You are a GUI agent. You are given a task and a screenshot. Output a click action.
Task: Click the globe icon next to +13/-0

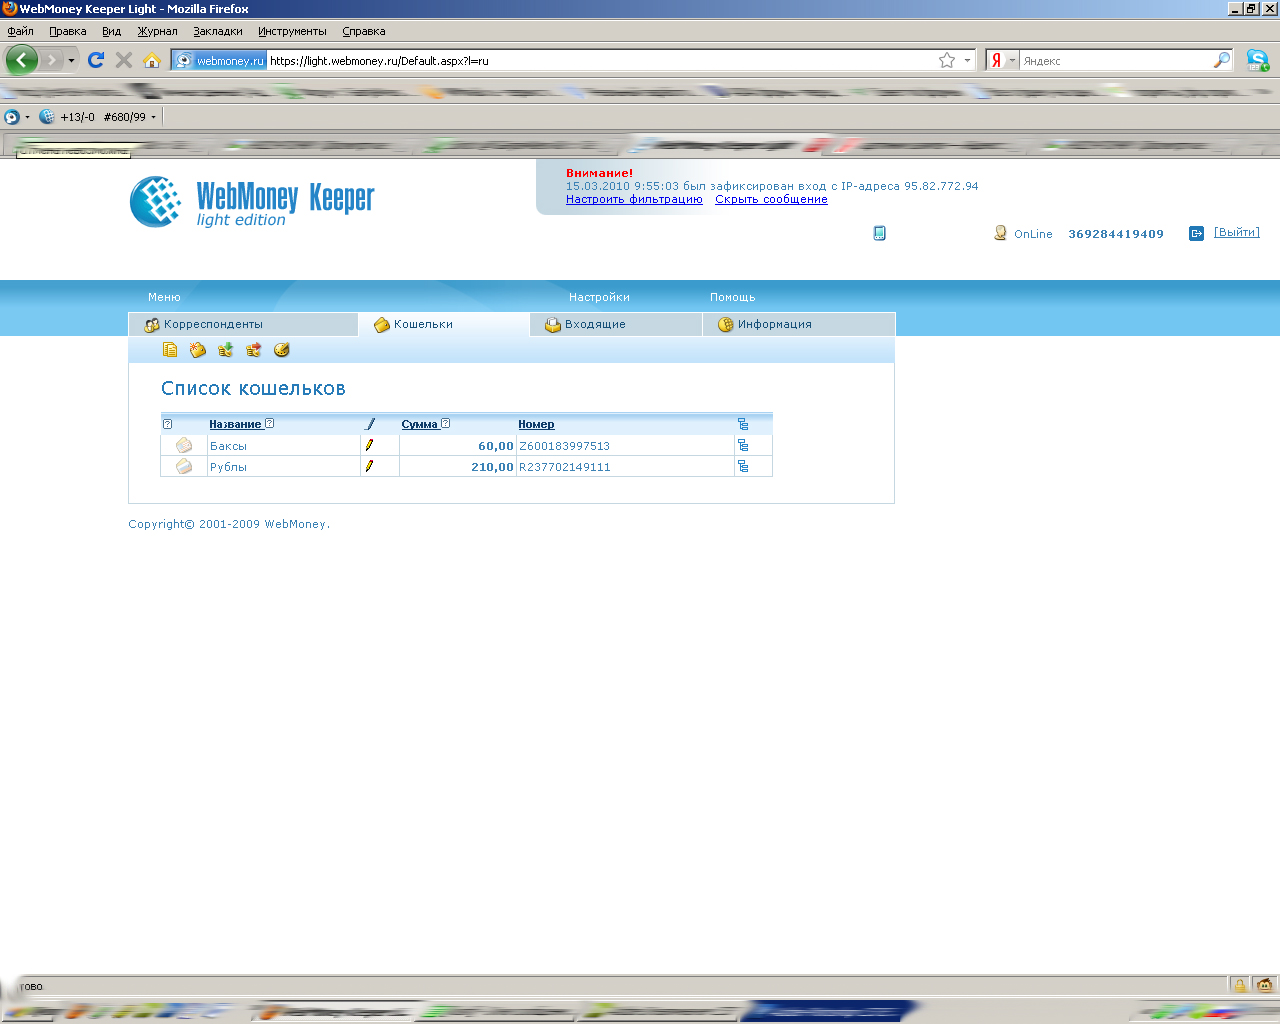[x=47, y=117]
